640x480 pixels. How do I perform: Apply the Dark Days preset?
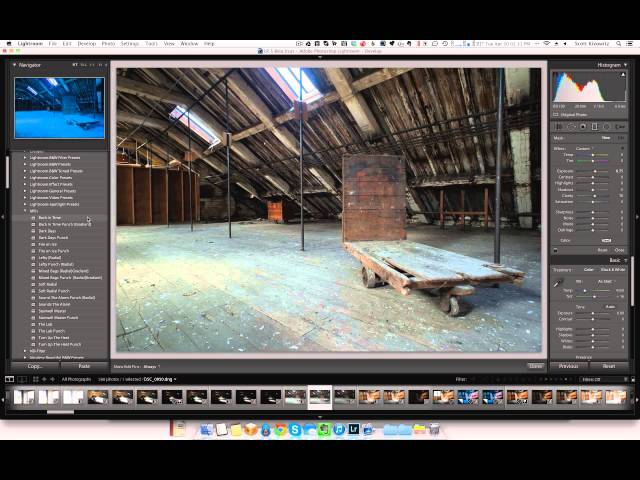click(47, 231)
